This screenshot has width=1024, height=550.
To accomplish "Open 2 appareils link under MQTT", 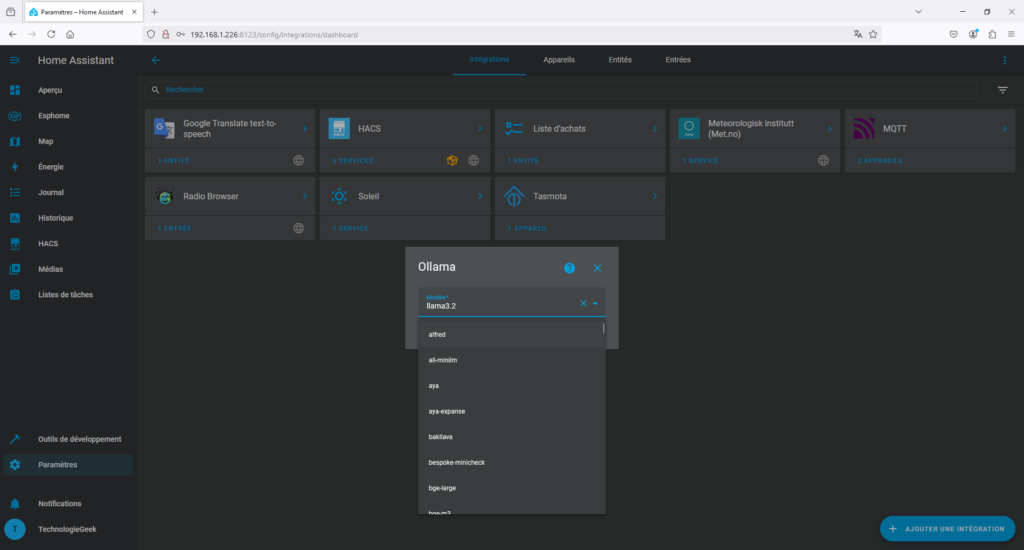I will [880, 161].
